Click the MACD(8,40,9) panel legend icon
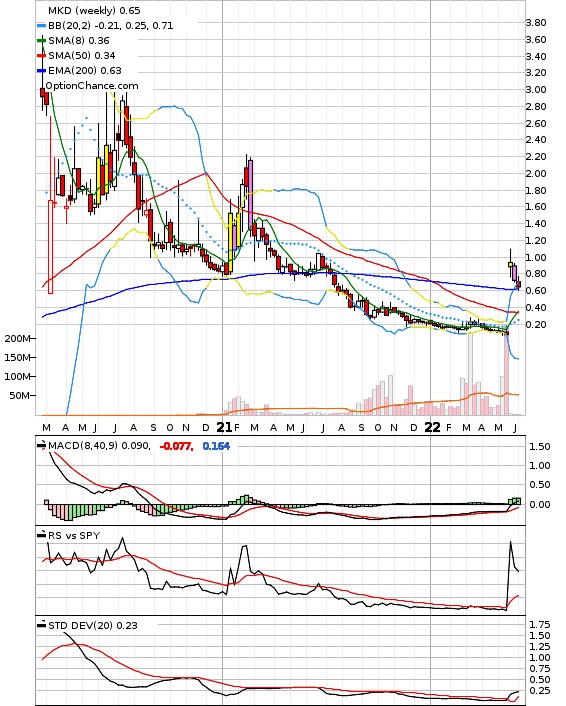This screenshot has width=566, height=706. [x=41, y=445]
